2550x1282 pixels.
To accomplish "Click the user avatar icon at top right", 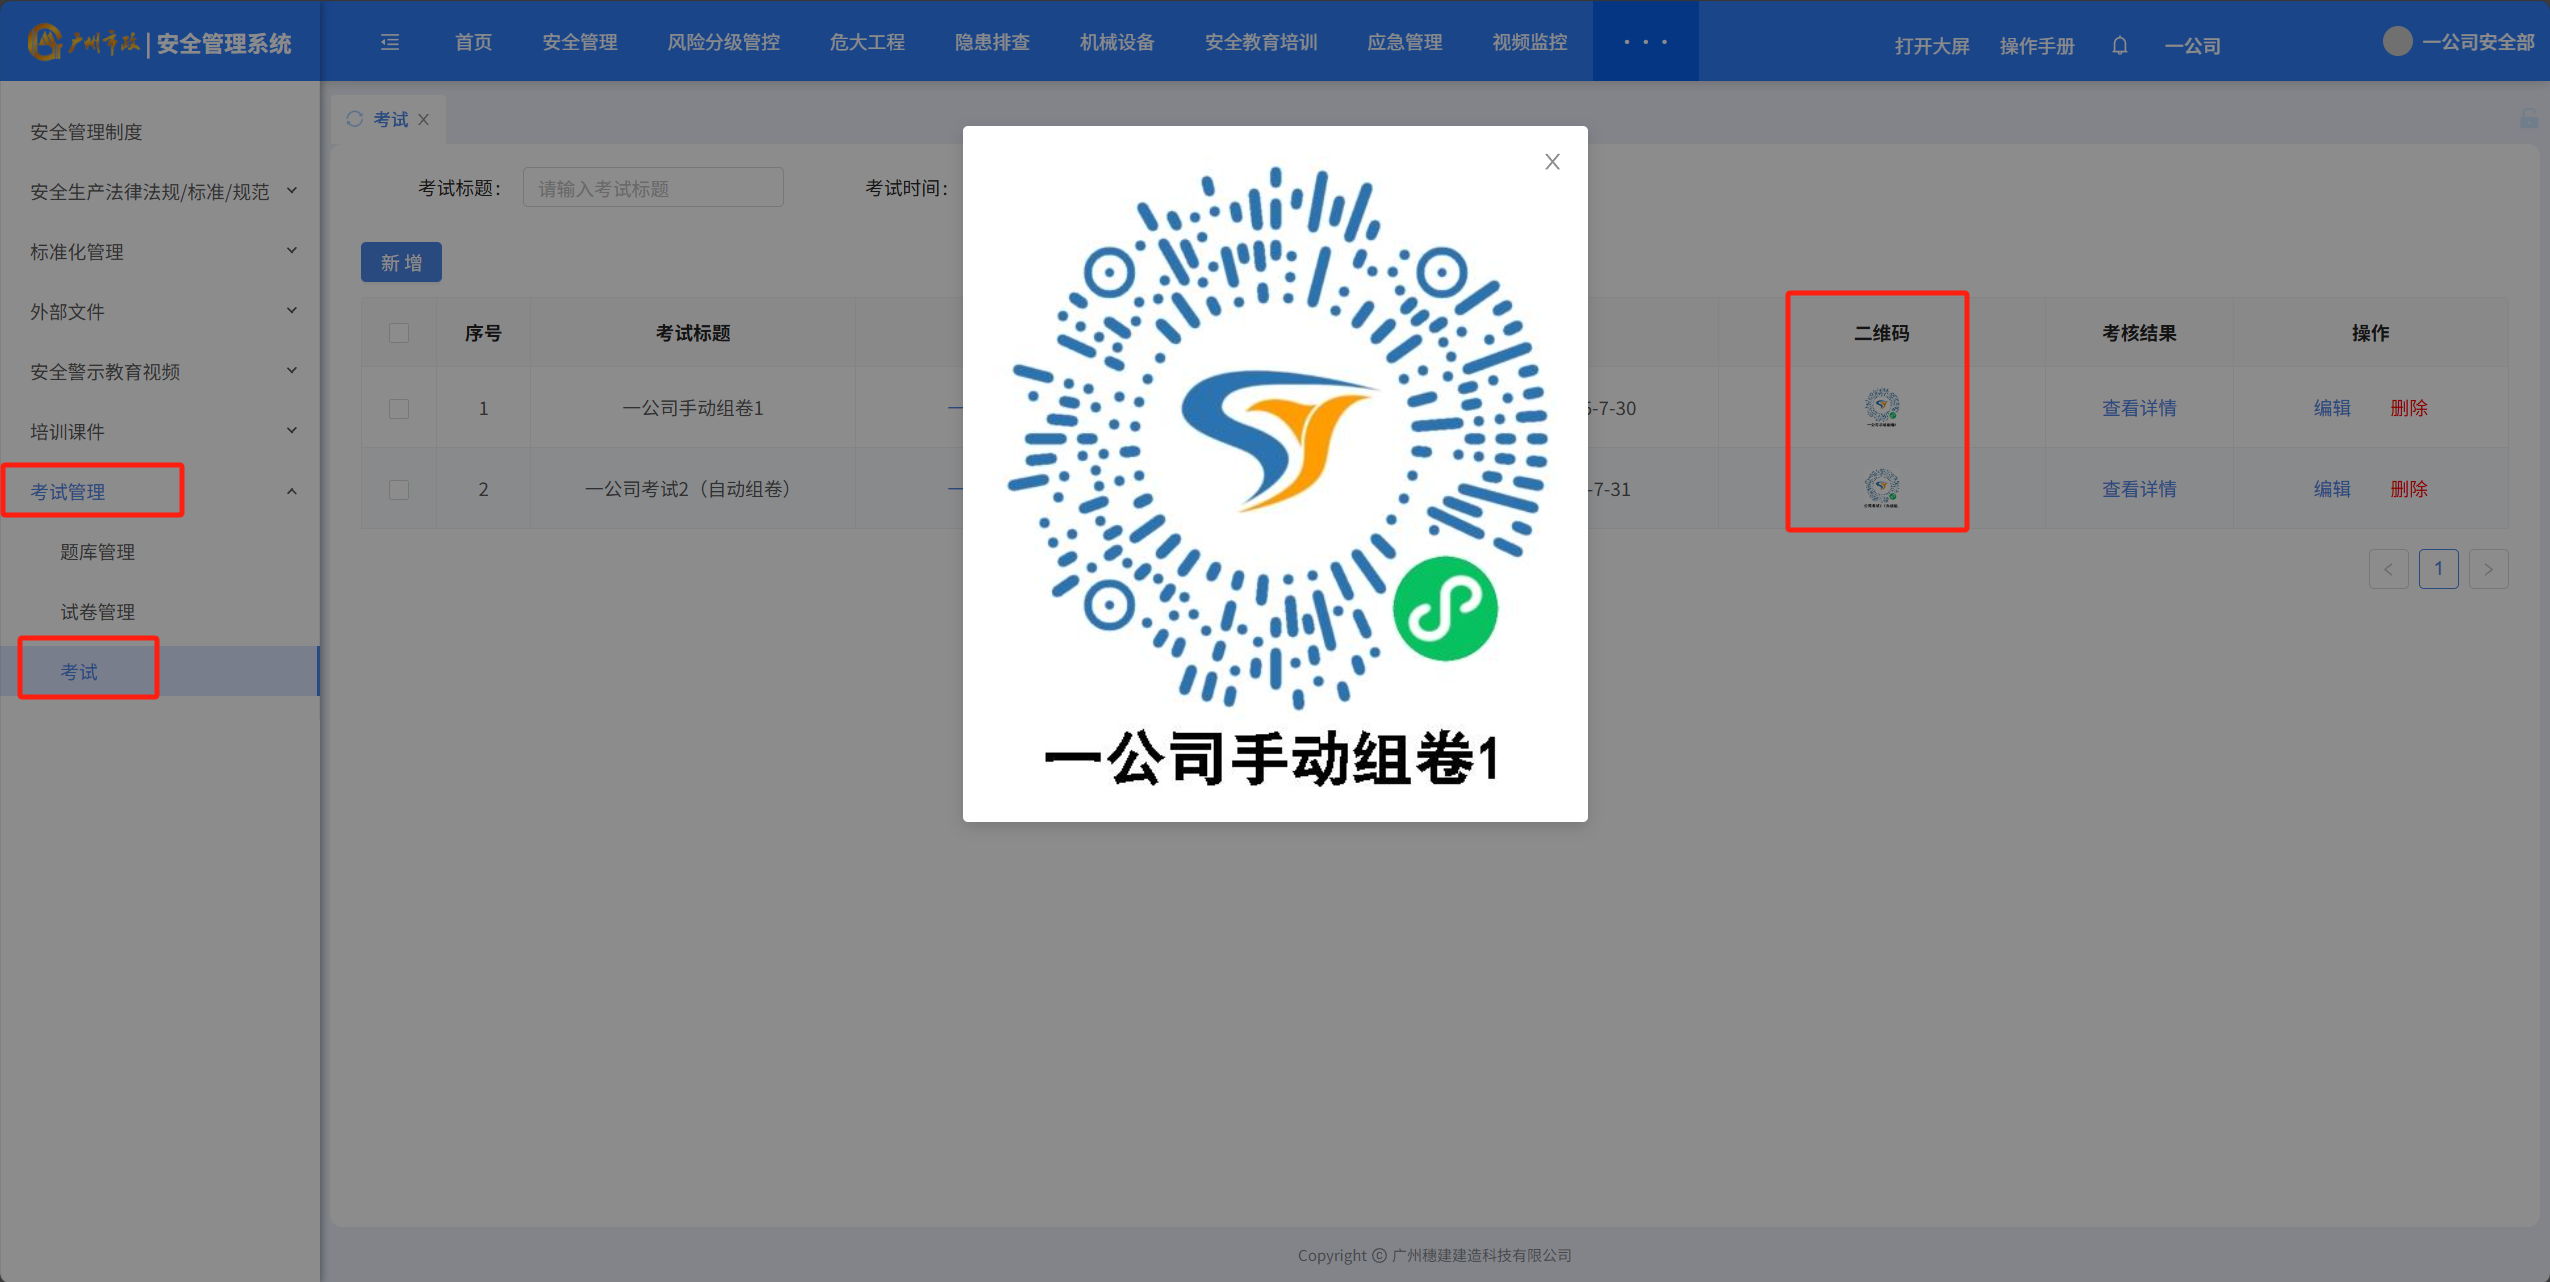I will [2397, 42].
